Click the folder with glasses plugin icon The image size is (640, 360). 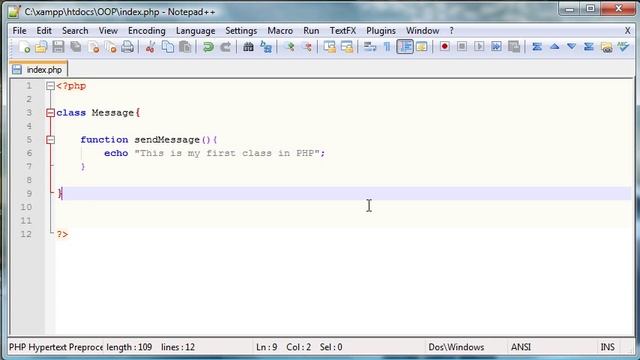[607, 47]
